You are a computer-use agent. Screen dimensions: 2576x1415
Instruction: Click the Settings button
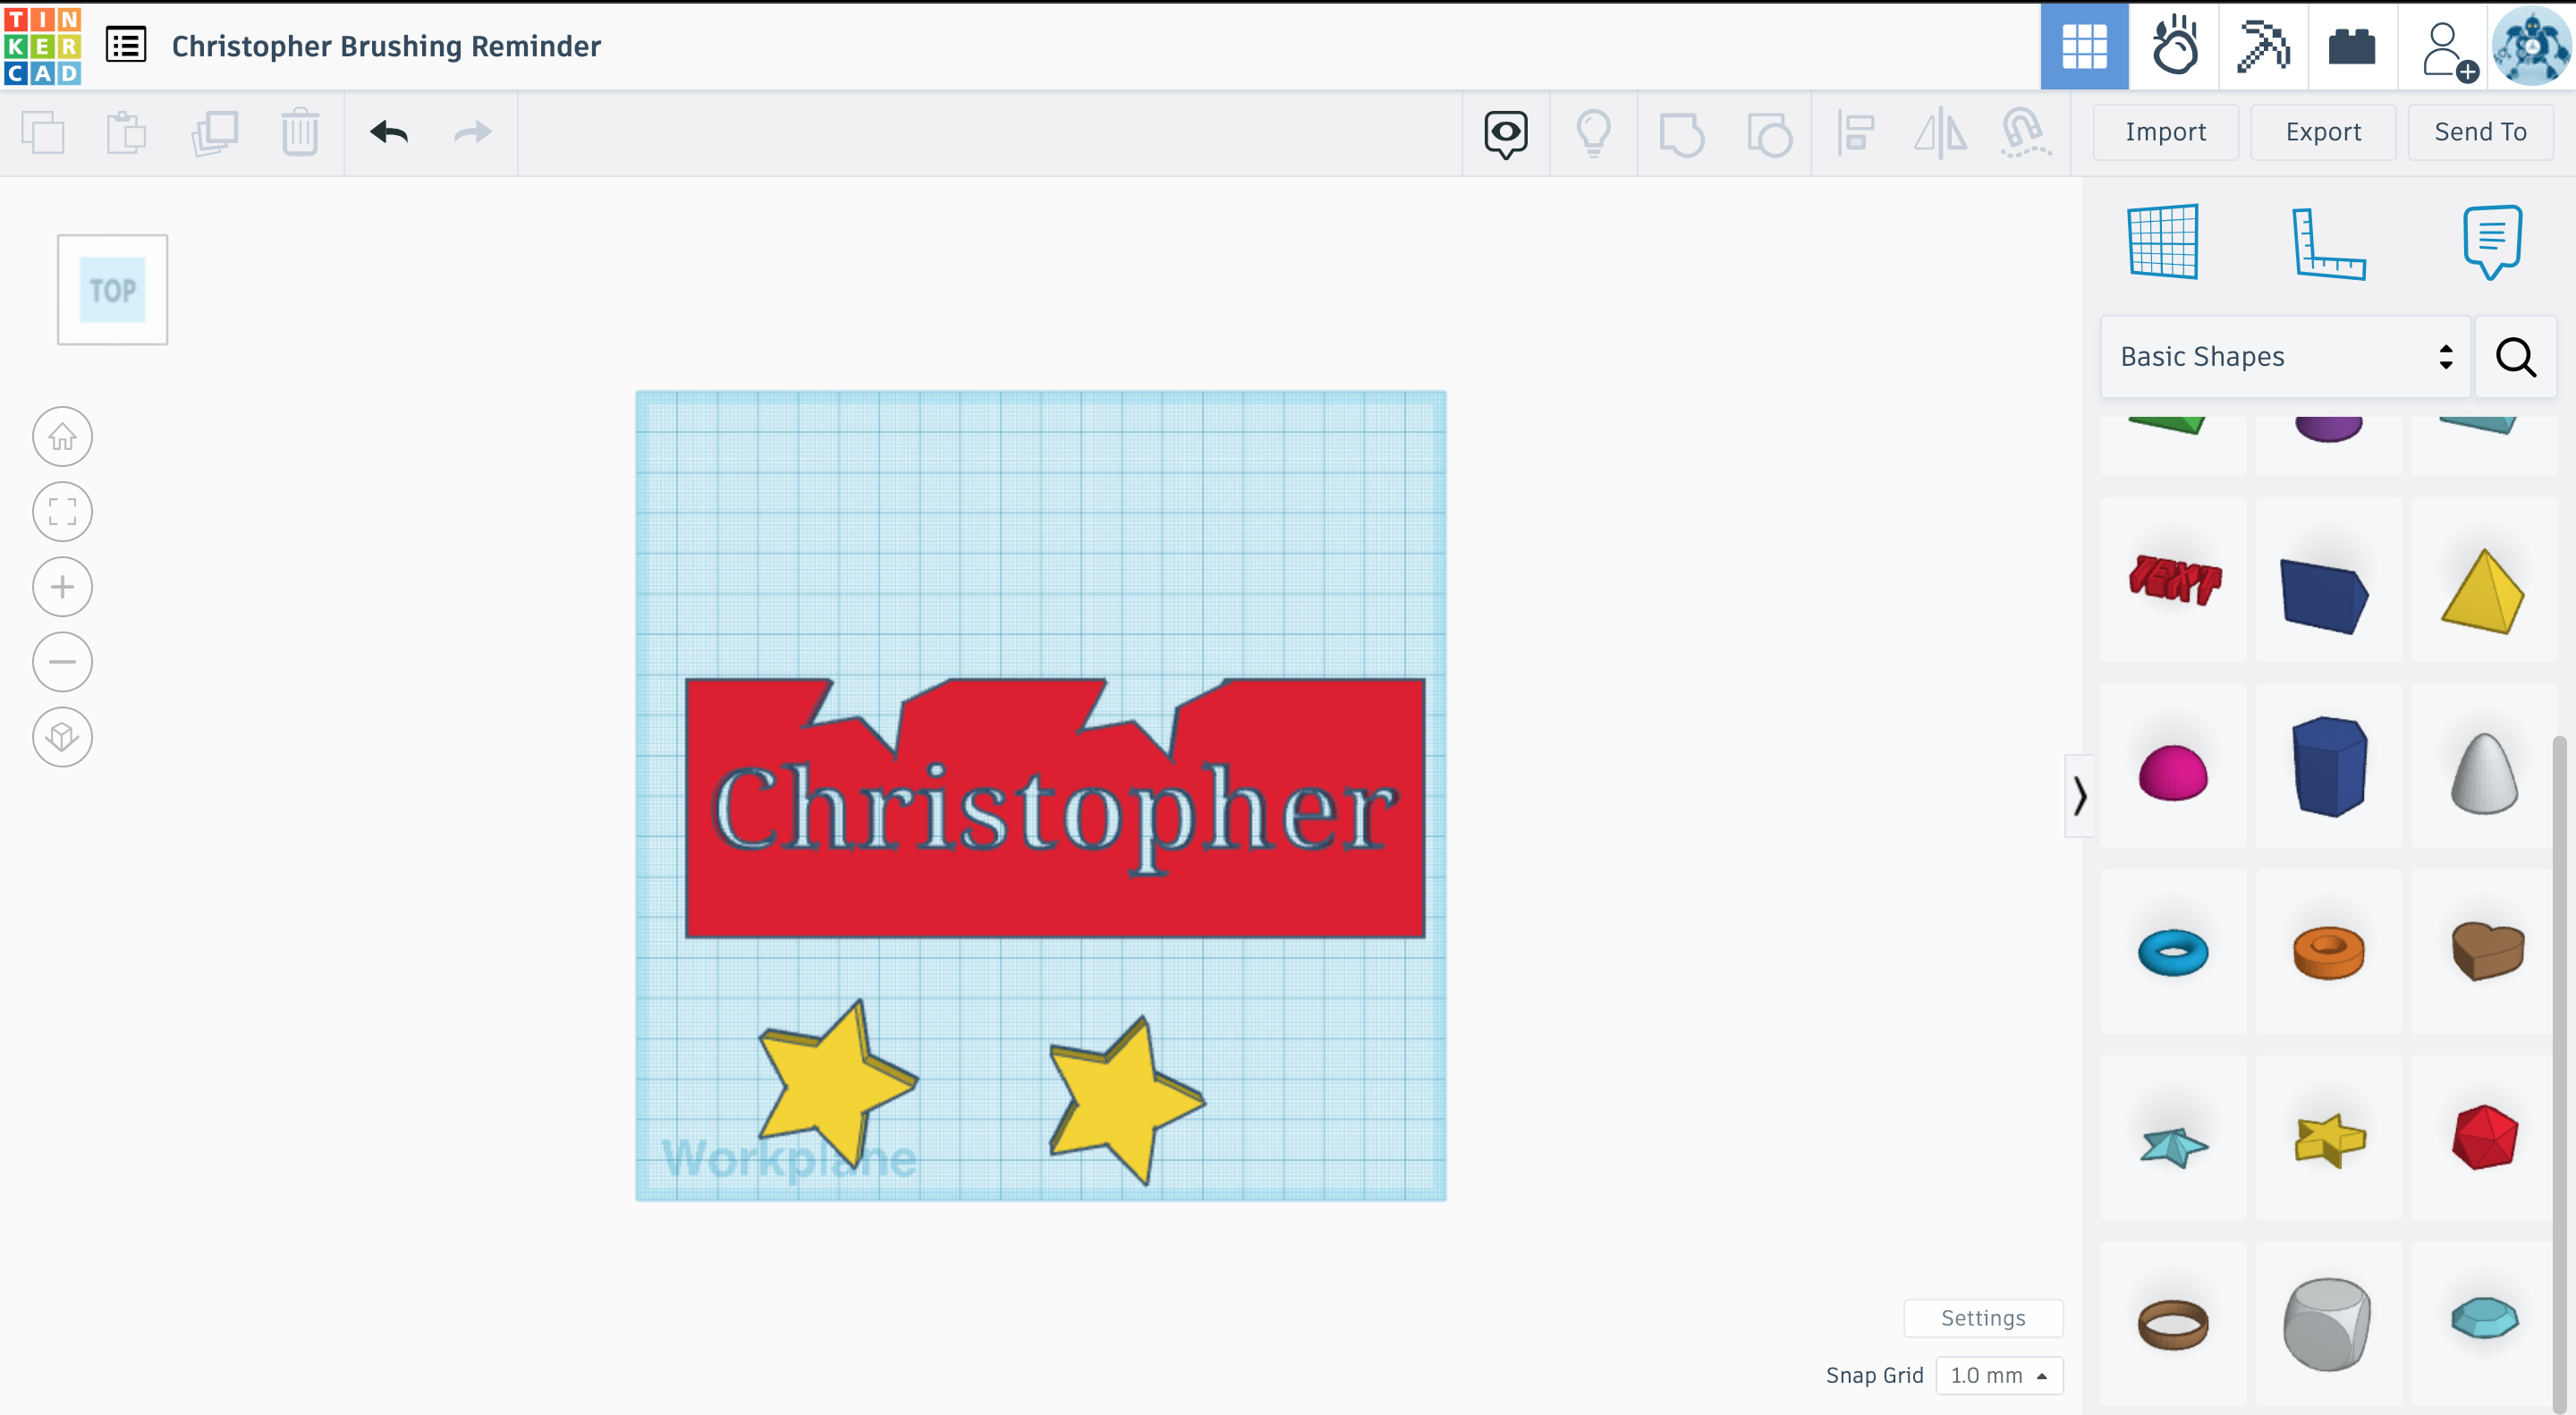coord(1982,1318)
